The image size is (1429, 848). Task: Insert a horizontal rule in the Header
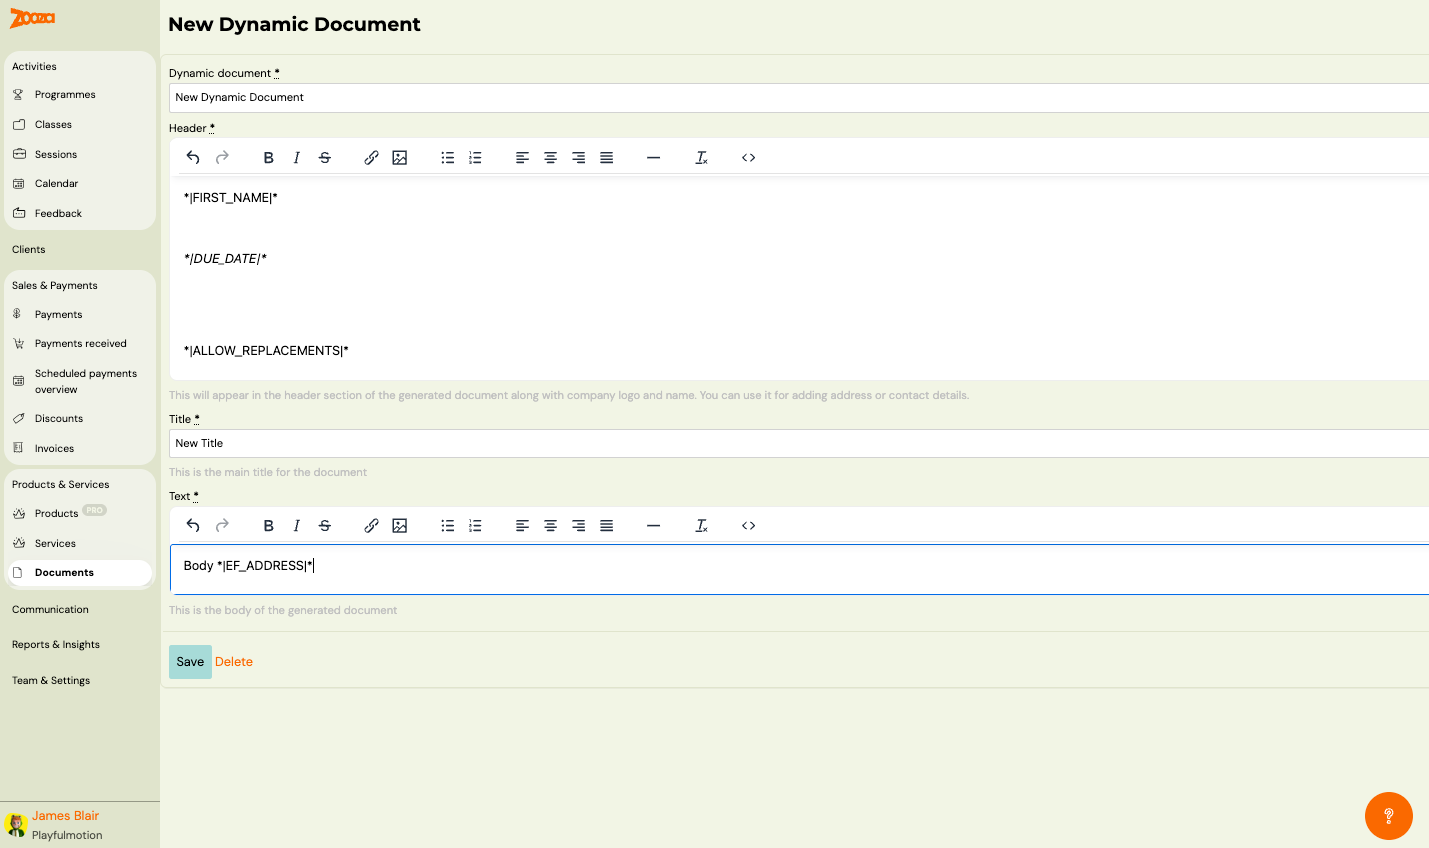click(x=653, y=157)
